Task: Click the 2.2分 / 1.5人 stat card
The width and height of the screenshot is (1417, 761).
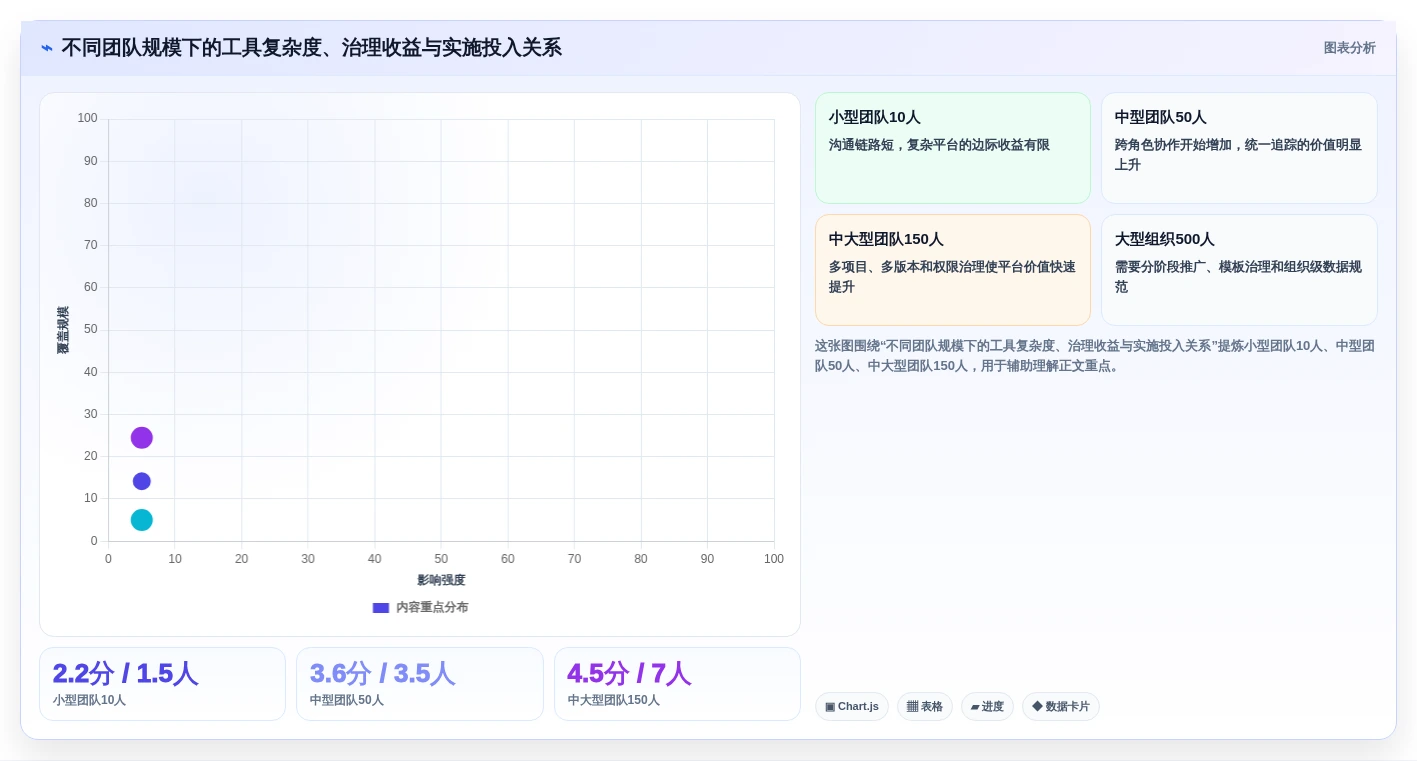Action: click(x=162, y=684)
